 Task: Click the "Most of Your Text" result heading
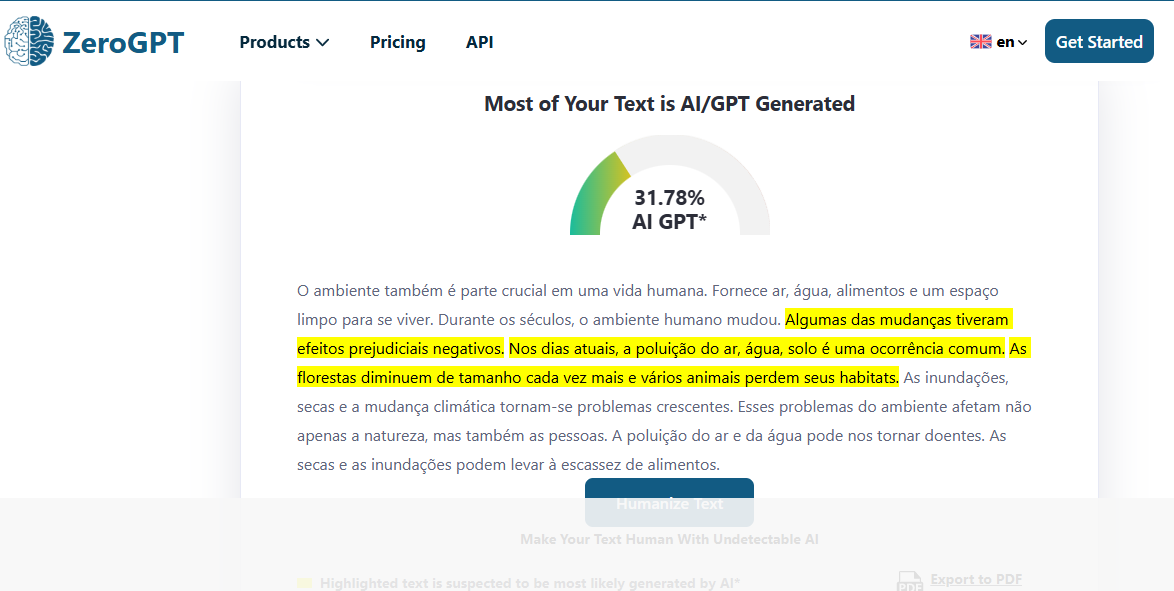coord(669,104)
